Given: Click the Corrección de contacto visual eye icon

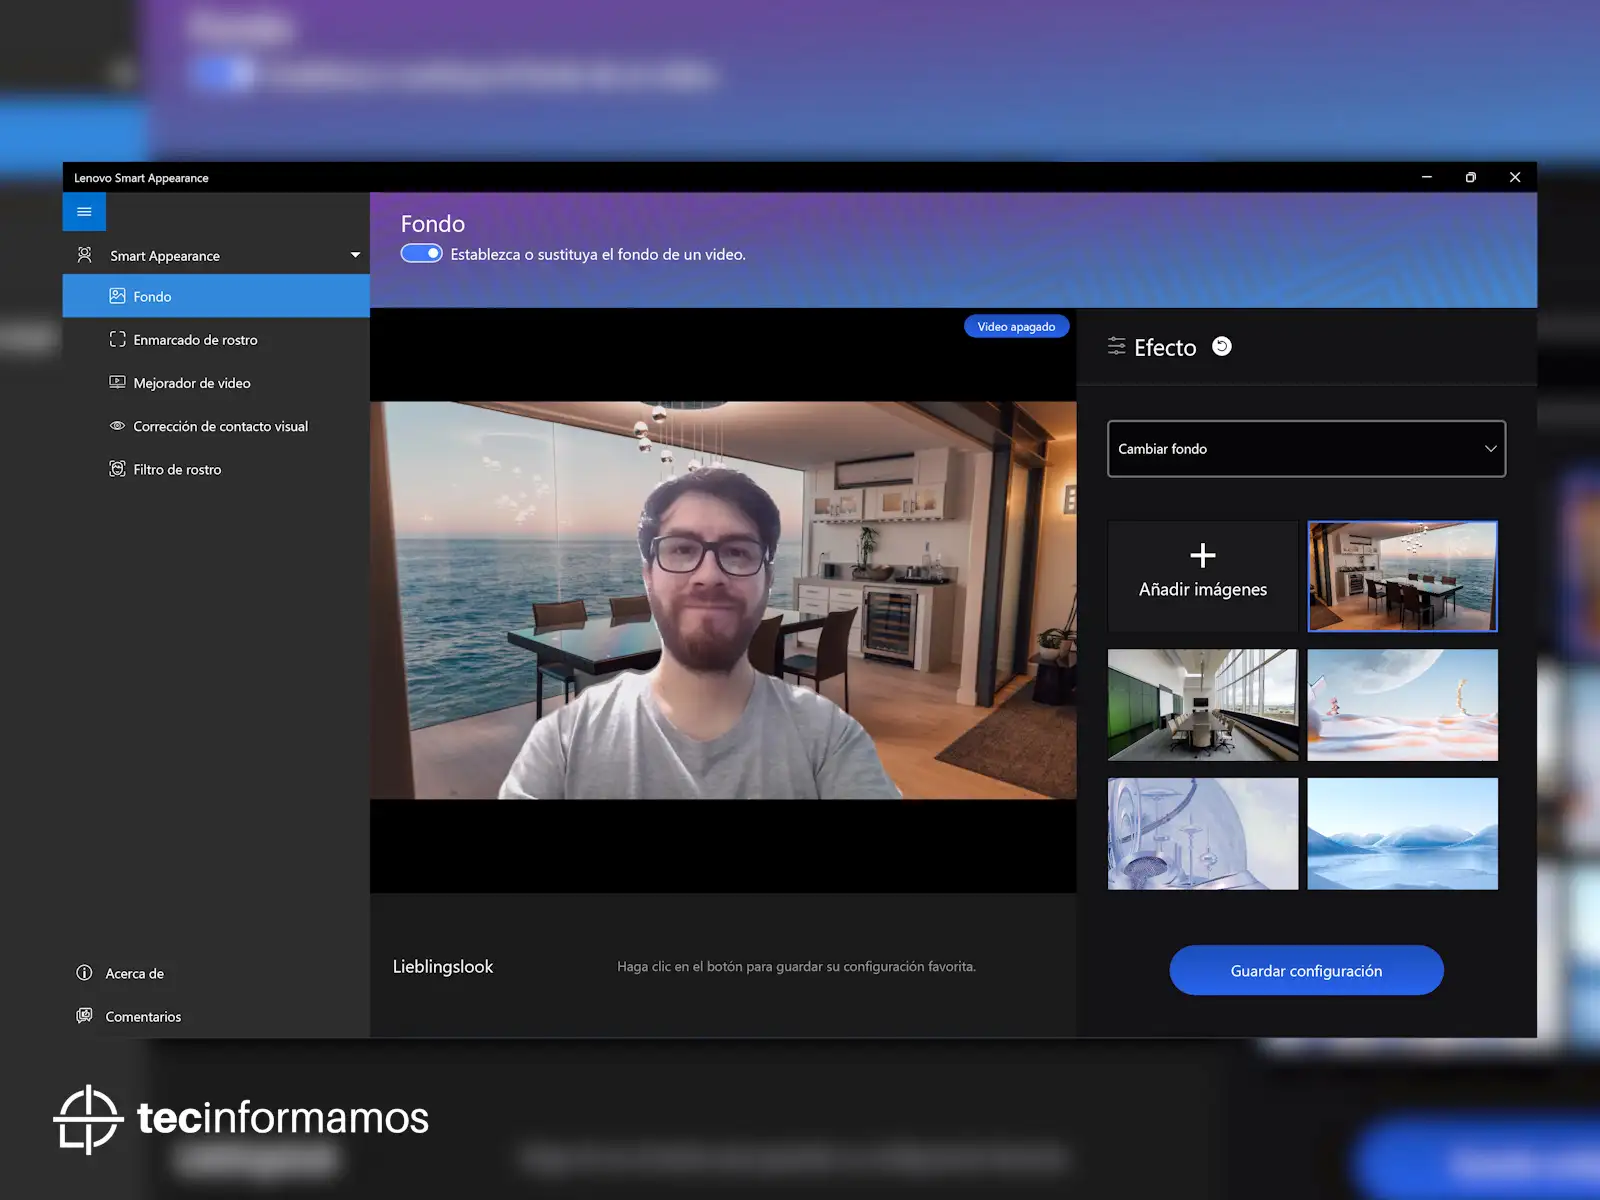Looking at the screenshot, I should click(x=117, y=426).
